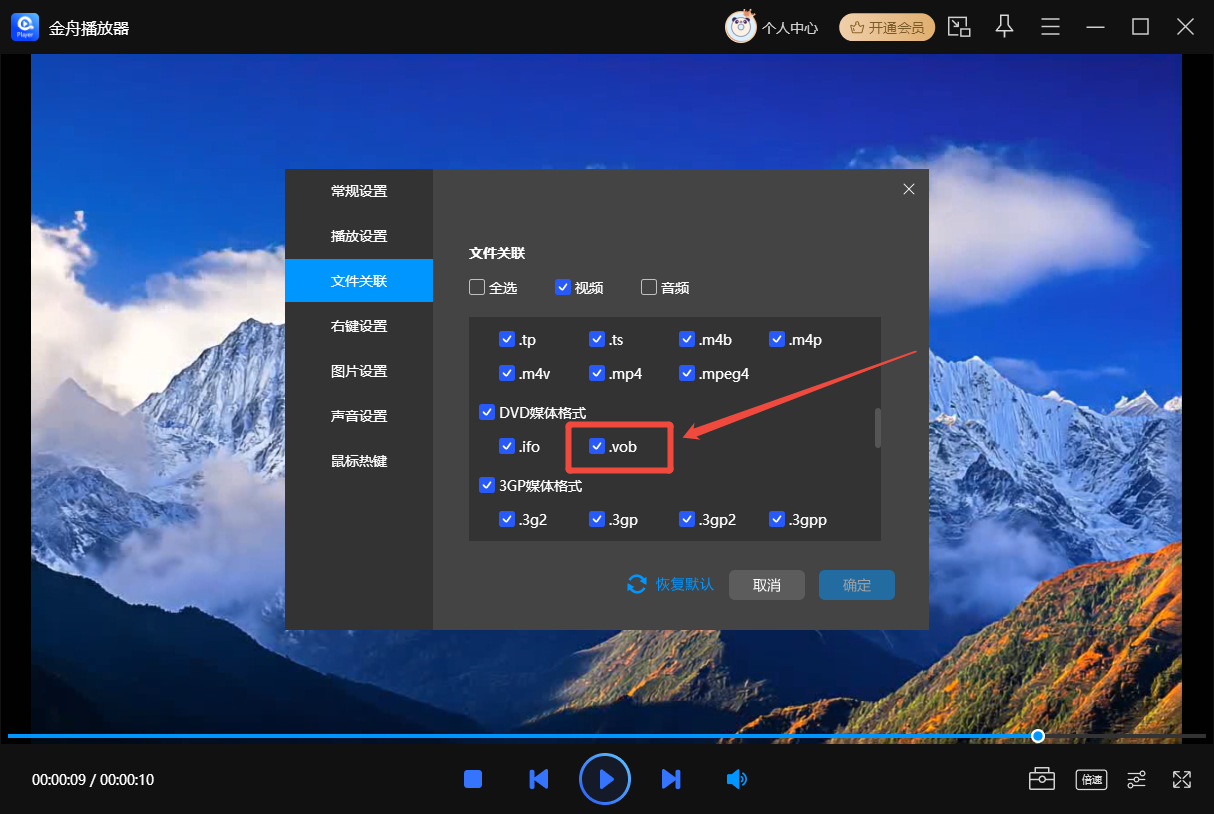The height and width of the screenshot is (814, 1214).
Task: Toggle the .vob format checkbox
Action: [x=597, y=446]
